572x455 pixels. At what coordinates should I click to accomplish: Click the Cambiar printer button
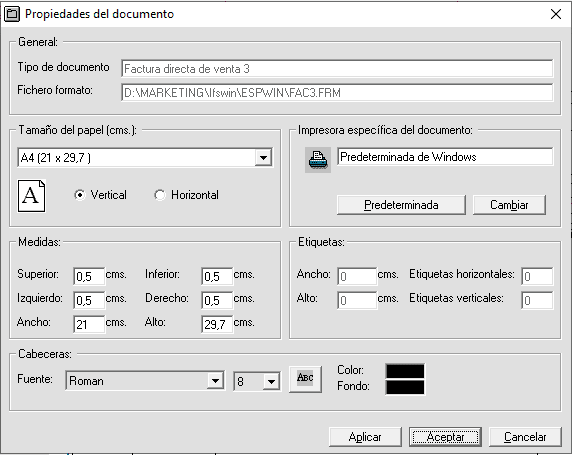click(509, 205)
